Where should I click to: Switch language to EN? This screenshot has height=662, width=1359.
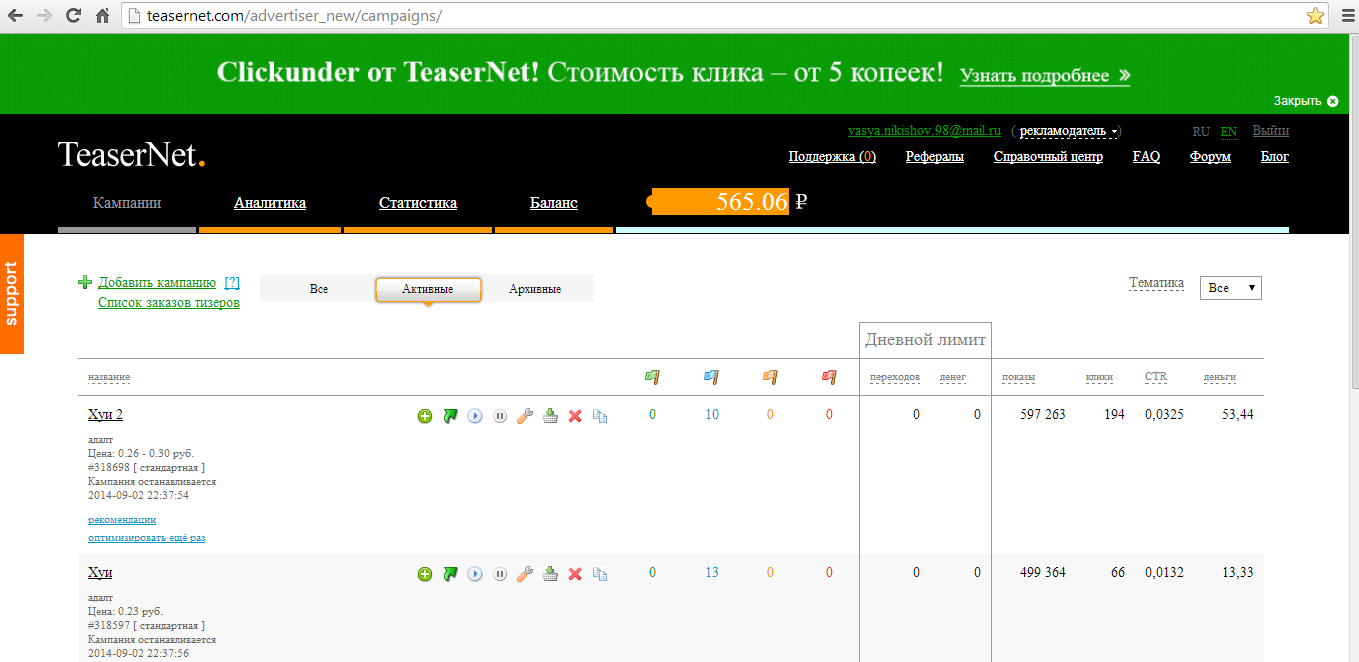click(x=1229, y=132)
